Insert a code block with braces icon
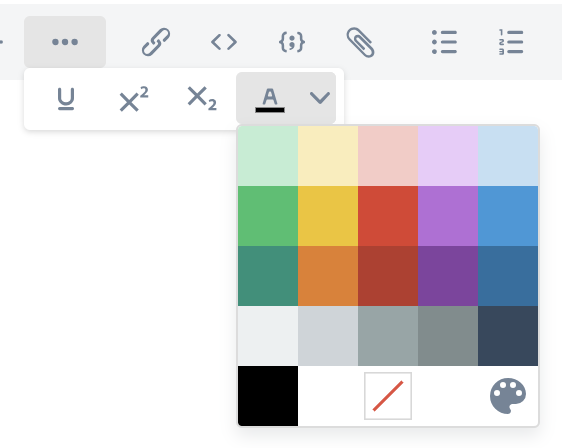 click(292, 42)
